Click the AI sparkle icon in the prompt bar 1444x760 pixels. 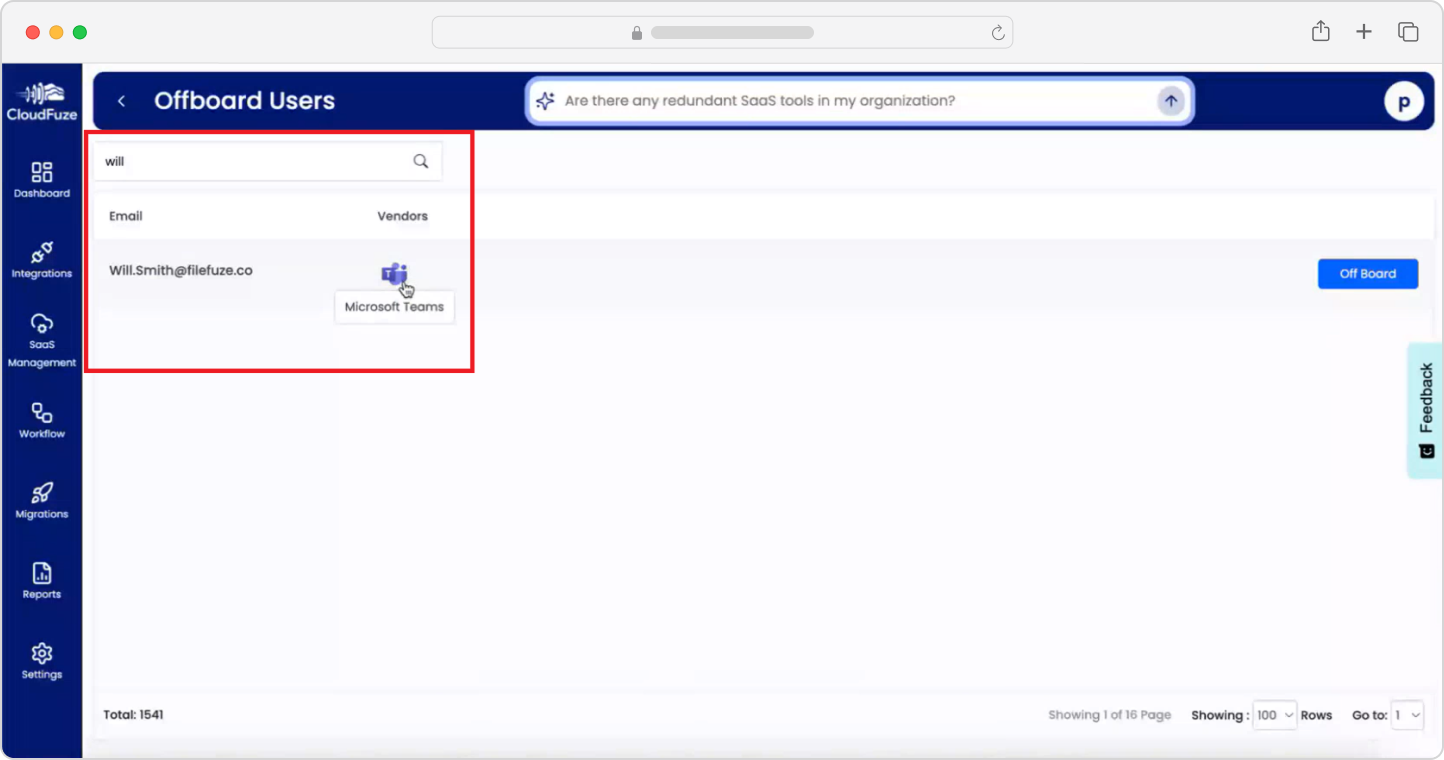pyautogui.click(x=545, y=101)
